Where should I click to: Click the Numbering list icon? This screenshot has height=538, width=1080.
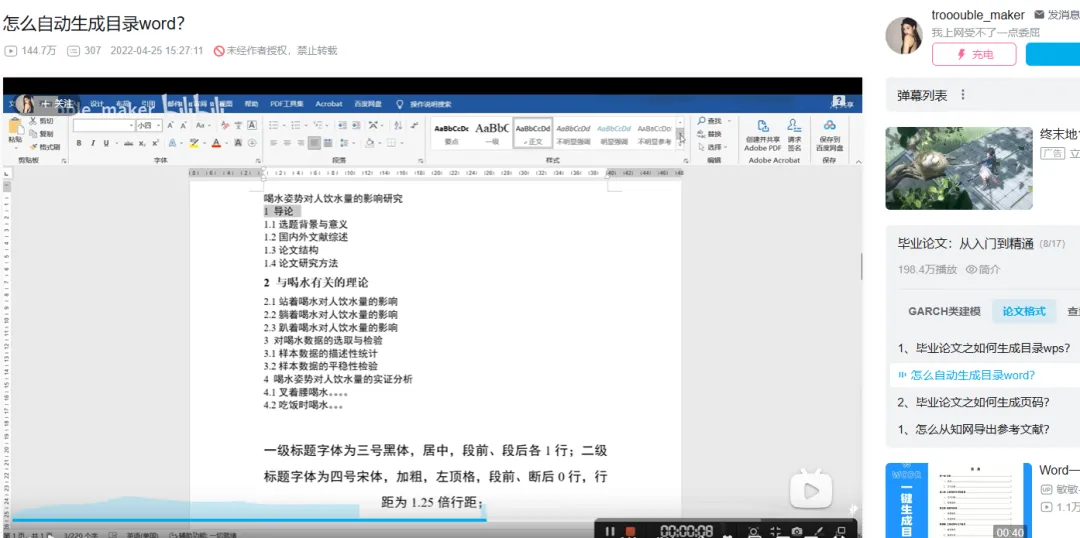[295, 125]
